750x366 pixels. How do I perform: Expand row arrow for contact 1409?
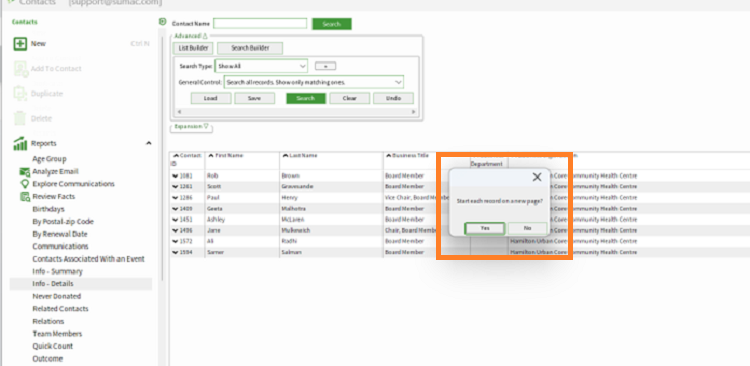click(175, 209)
